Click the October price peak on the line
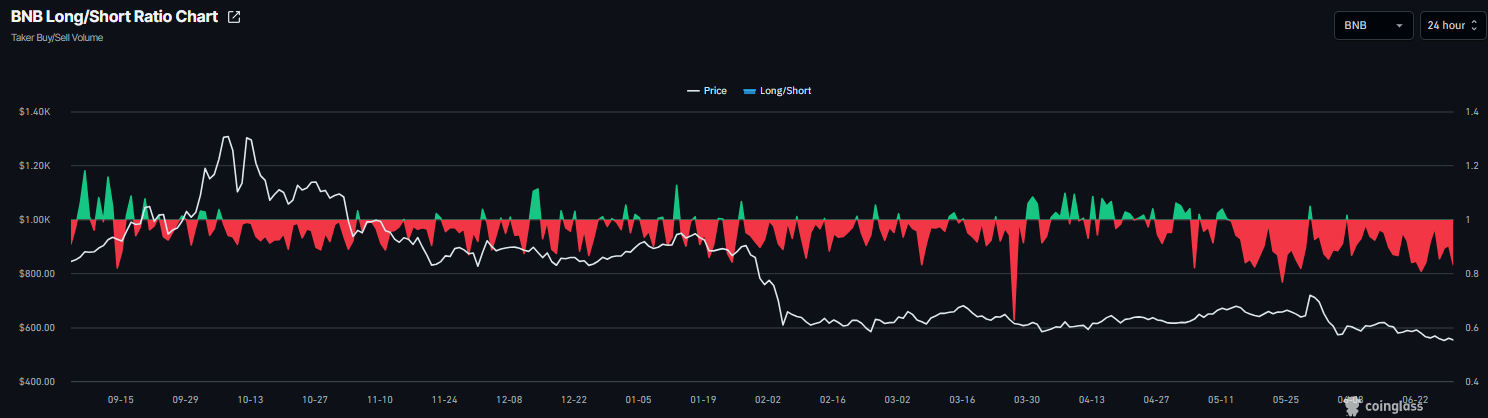This screenshot has height=418, width=1488. coord(226,137)
